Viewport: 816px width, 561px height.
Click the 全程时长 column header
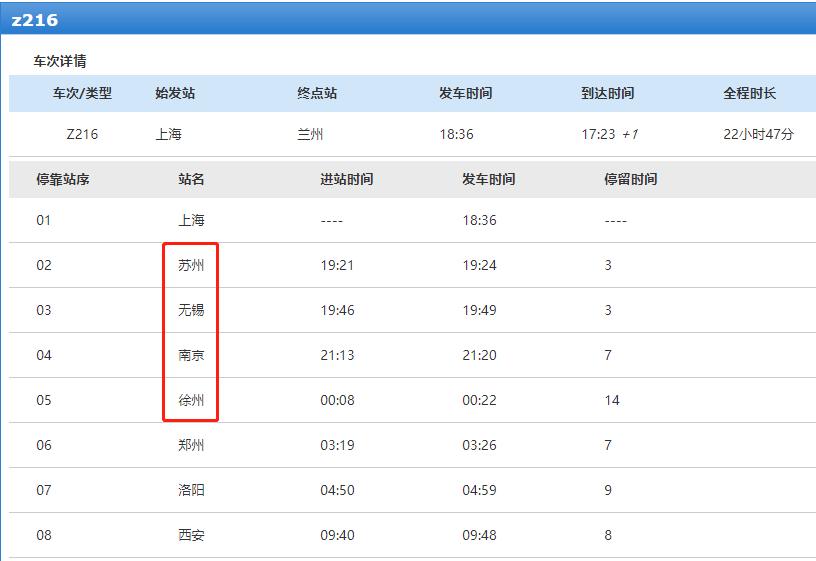749,93
